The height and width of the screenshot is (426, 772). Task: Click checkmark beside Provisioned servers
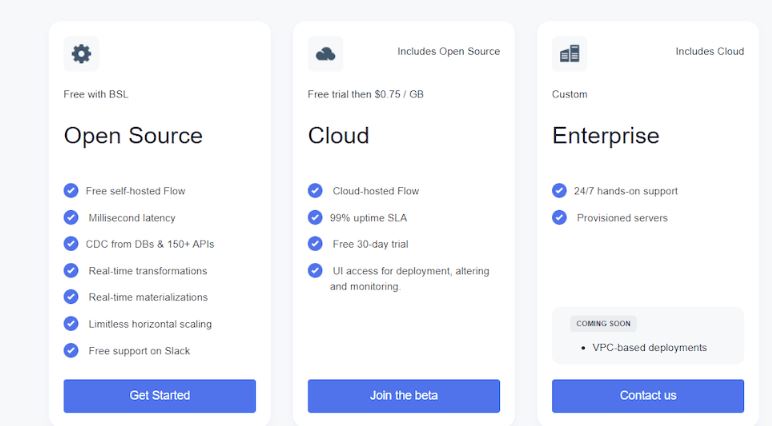559,217
